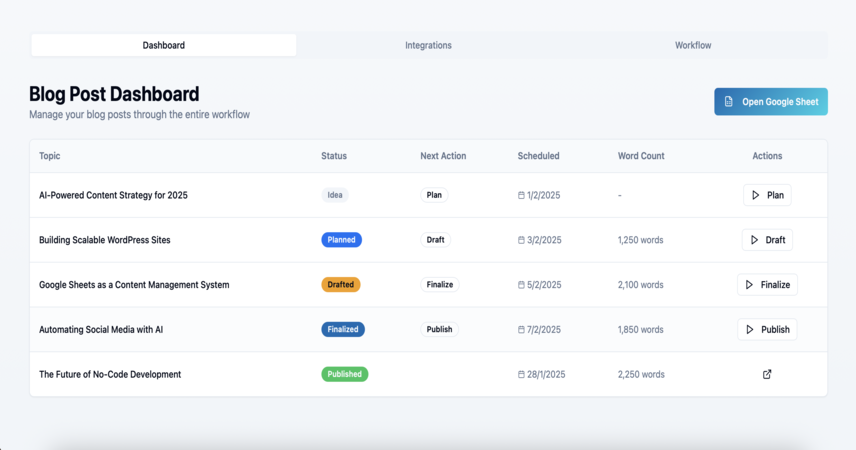Viewport: 856px width, 450px height.
Task: Switch to the Workflow tab
Action: (693, 45)
